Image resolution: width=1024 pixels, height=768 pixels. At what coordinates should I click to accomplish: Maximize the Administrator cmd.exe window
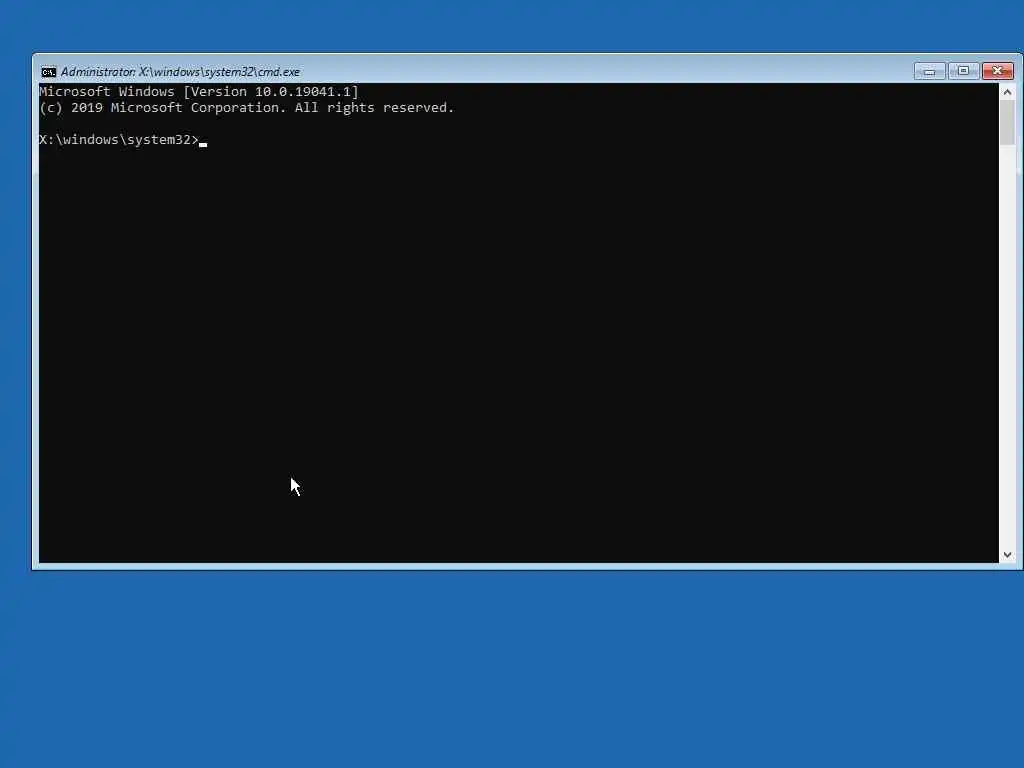963,71
